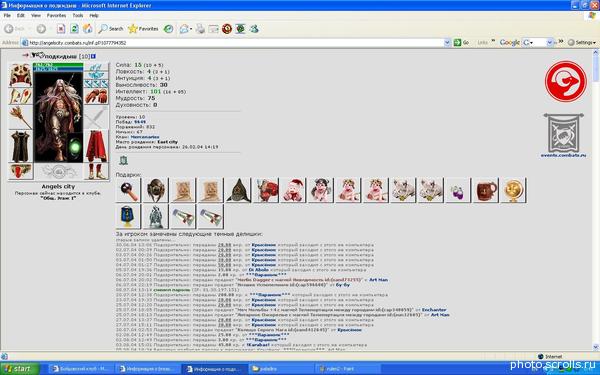Open the Search toolbar button

click(111, 29)
